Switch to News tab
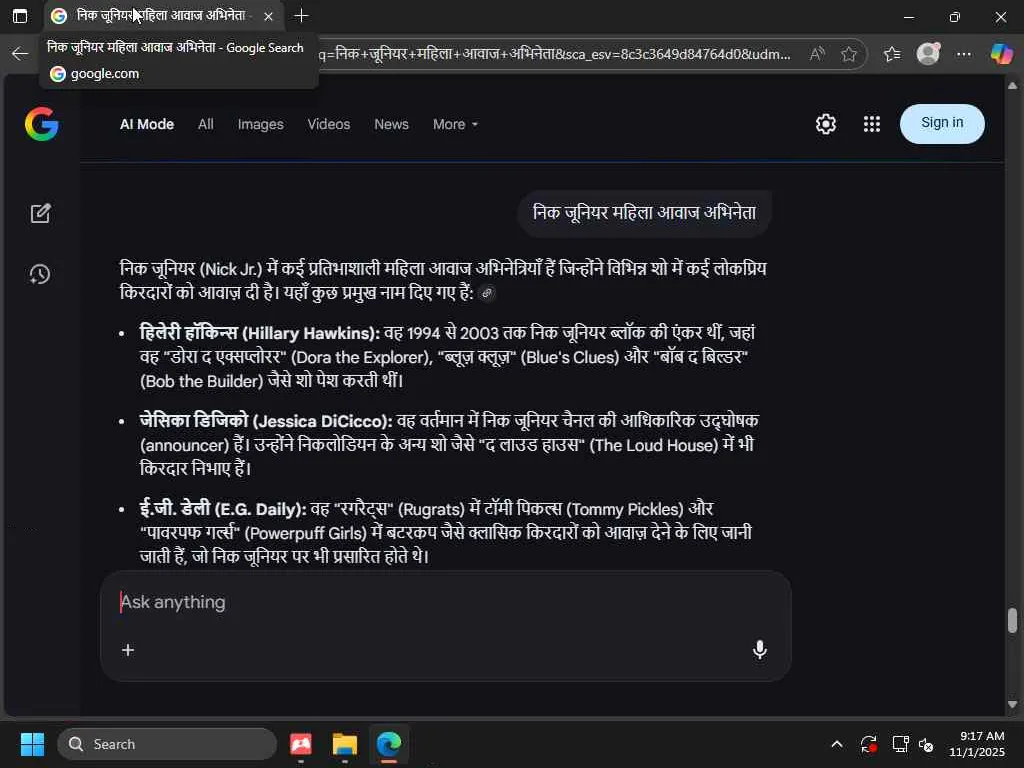 pos(391,124)
